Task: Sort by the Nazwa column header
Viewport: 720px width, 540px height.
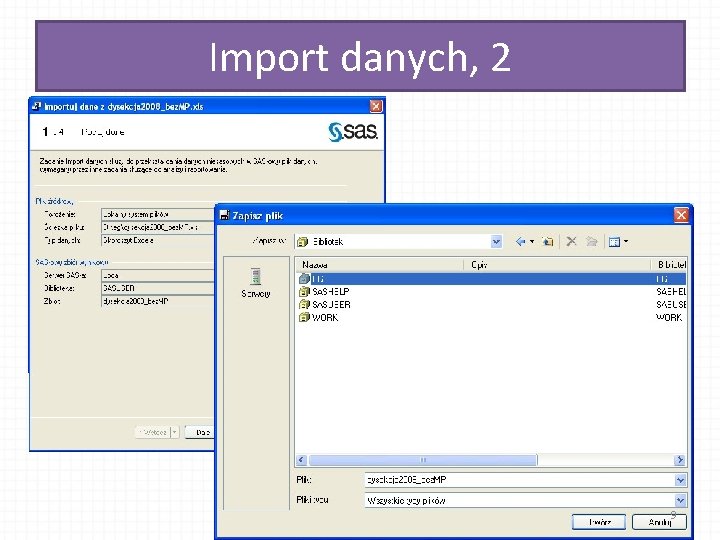Action: [x=380, y=264]
